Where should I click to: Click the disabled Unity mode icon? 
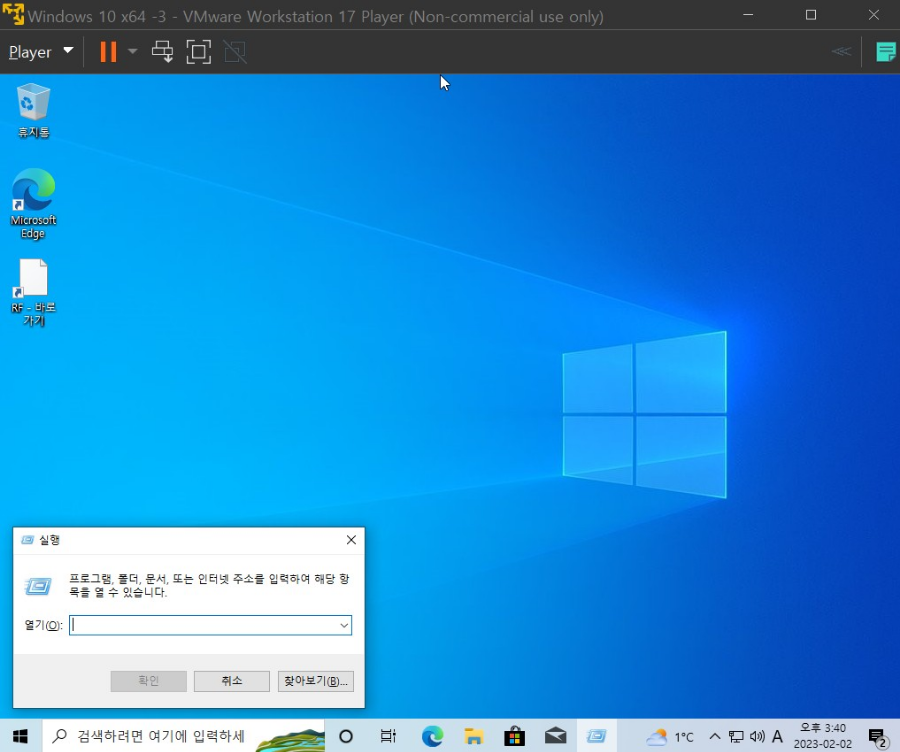(235, 52)
